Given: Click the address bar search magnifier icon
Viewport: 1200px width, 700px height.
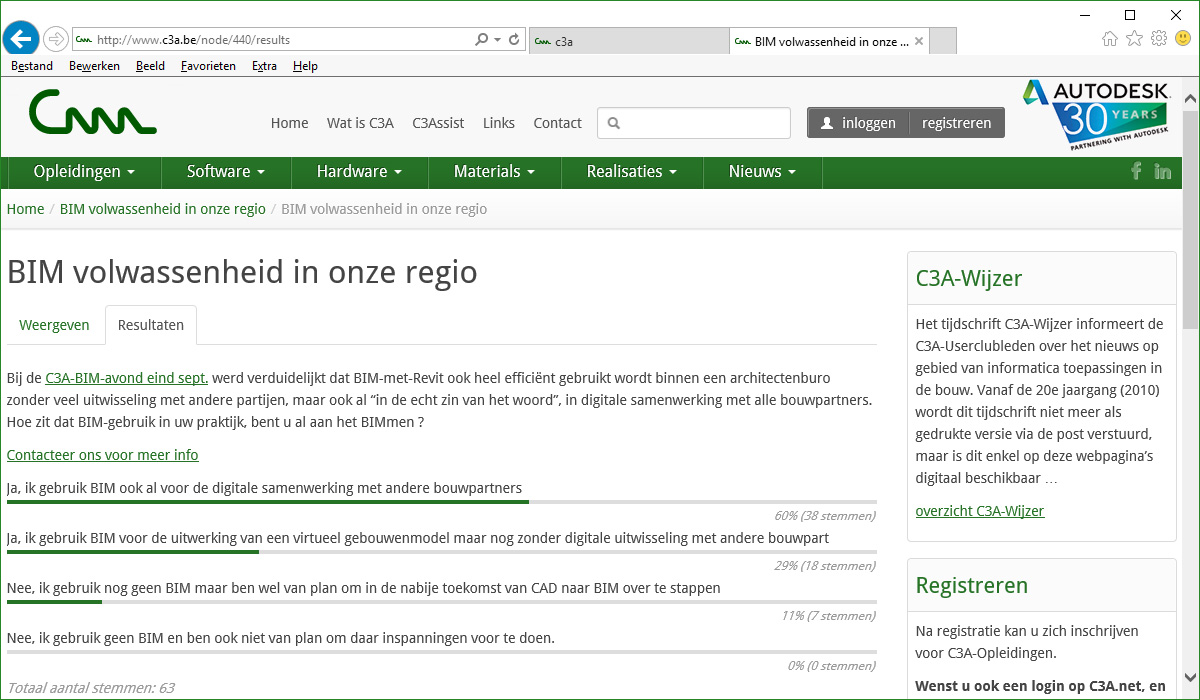Looking at the screenshot, I should point(482,40).
